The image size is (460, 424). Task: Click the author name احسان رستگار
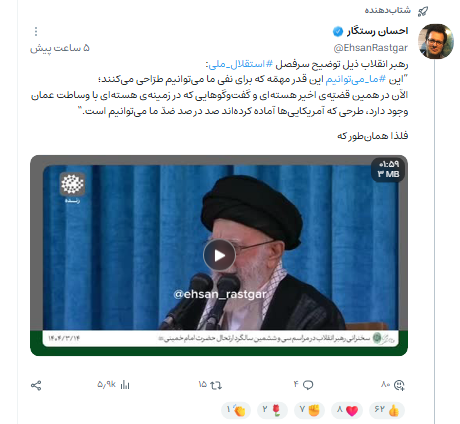click(x=377, y=31)
